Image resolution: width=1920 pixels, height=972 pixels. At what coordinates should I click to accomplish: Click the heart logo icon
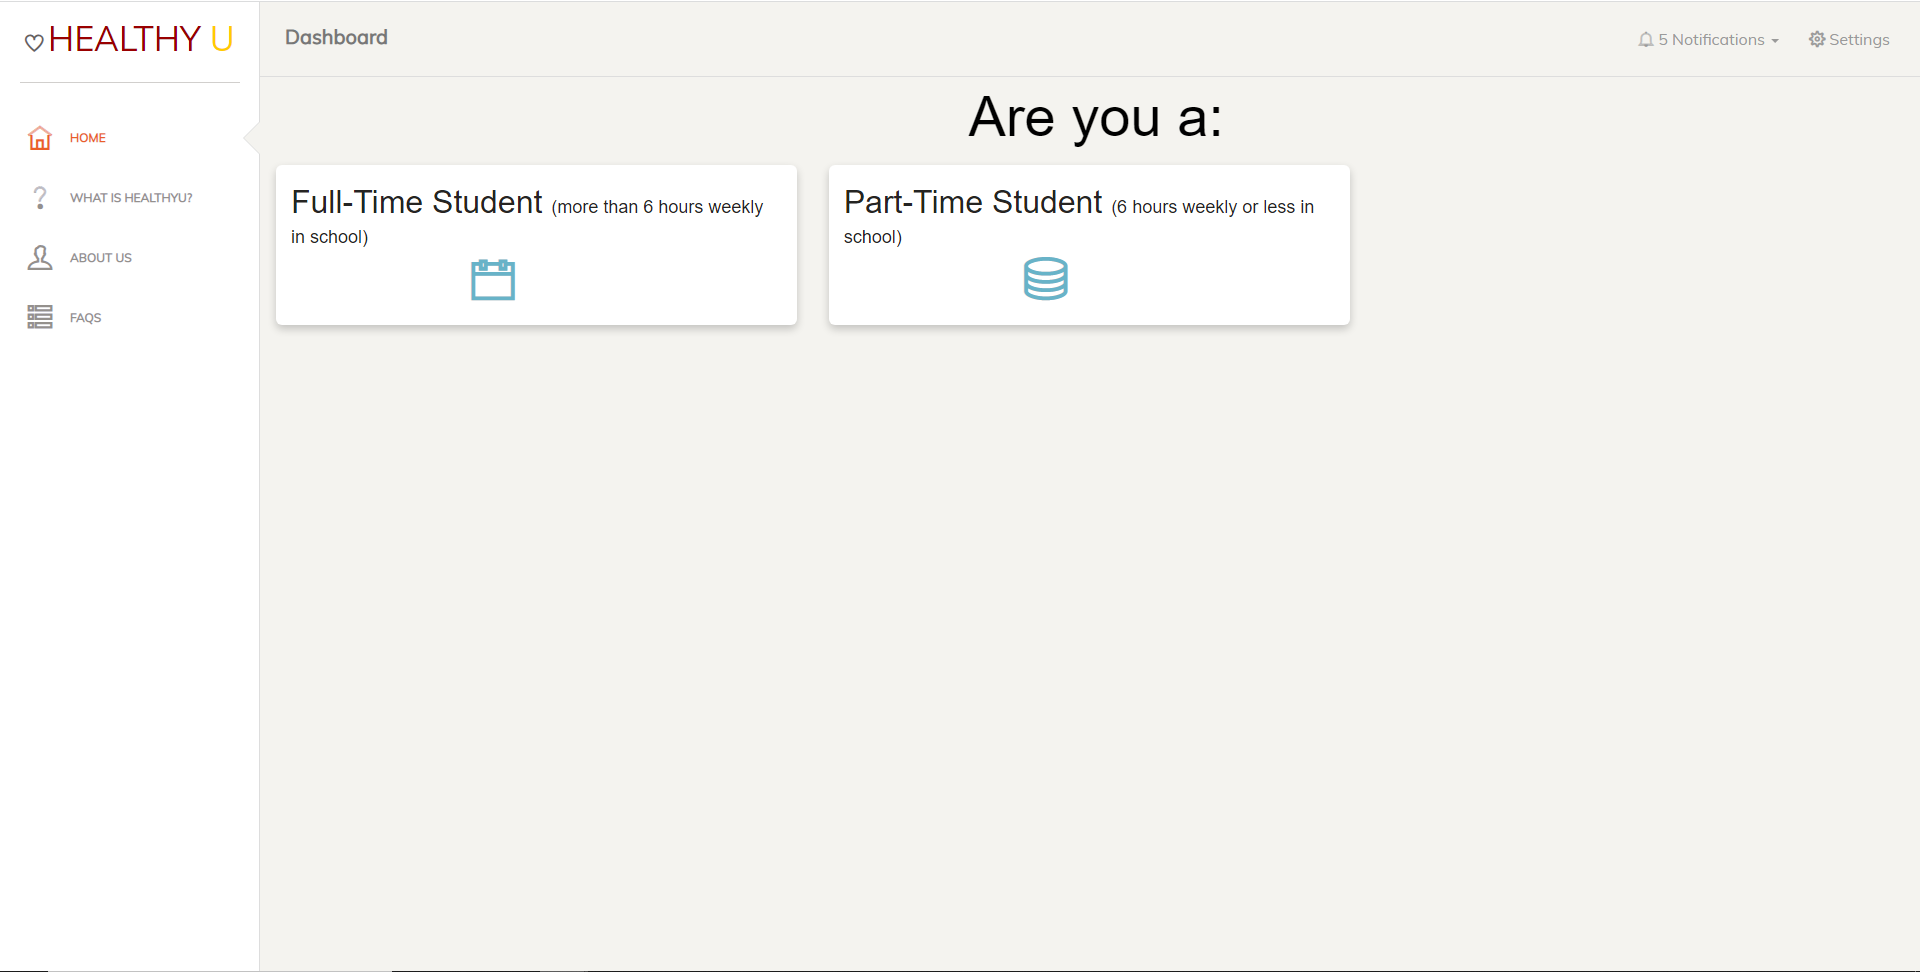34,42
